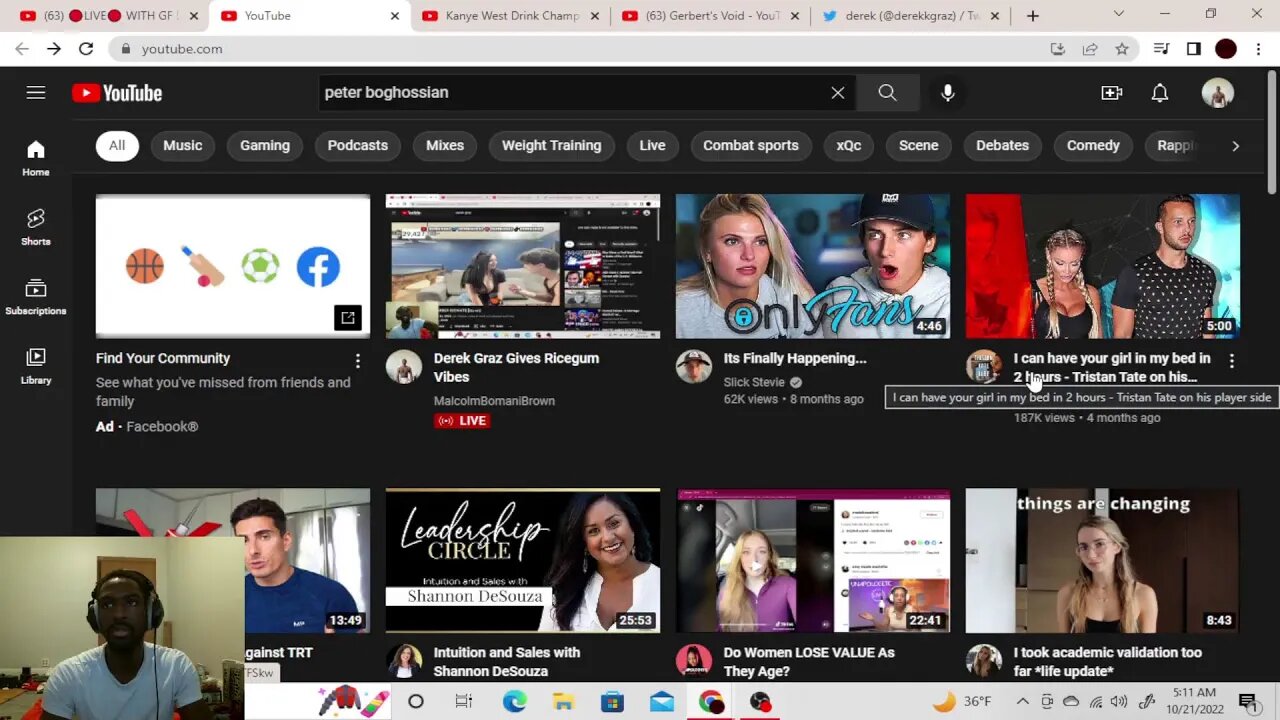The width and height of the screenshot is (1280, 720).
Task: Select the Weight Training filter chip
Action: pyautogui.click(x=551, y=146)
